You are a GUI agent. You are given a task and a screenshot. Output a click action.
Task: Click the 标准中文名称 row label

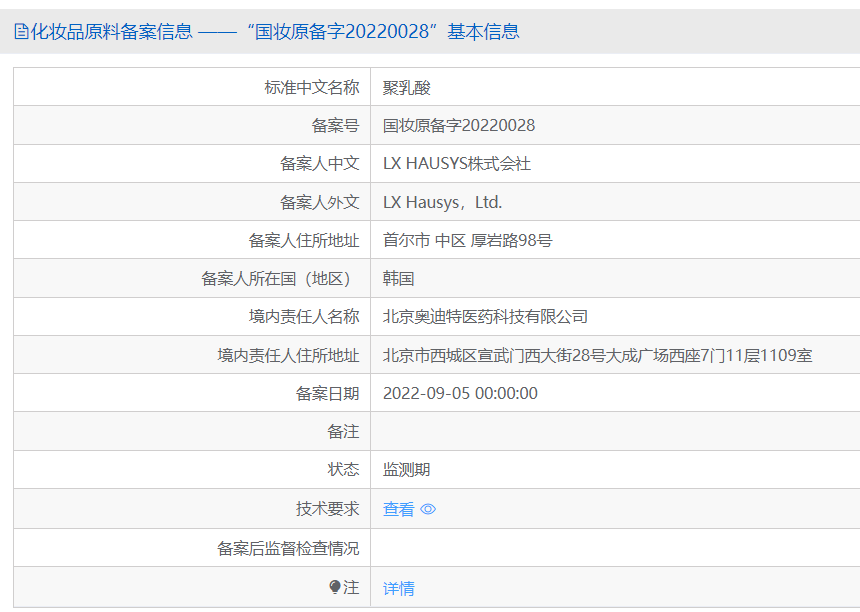(311, 87)
